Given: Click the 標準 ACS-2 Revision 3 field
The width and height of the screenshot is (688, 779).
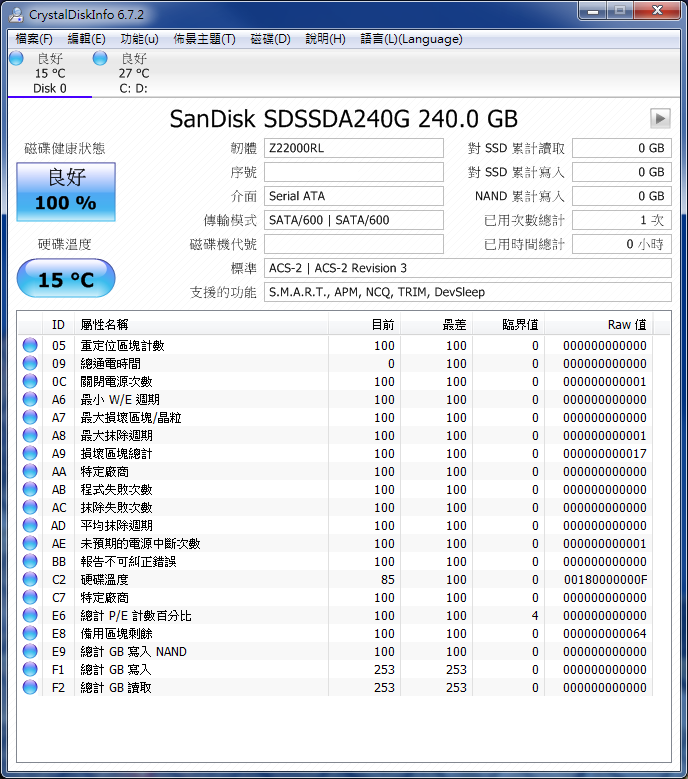Looking at the screenshot, I should click(467, 268).
